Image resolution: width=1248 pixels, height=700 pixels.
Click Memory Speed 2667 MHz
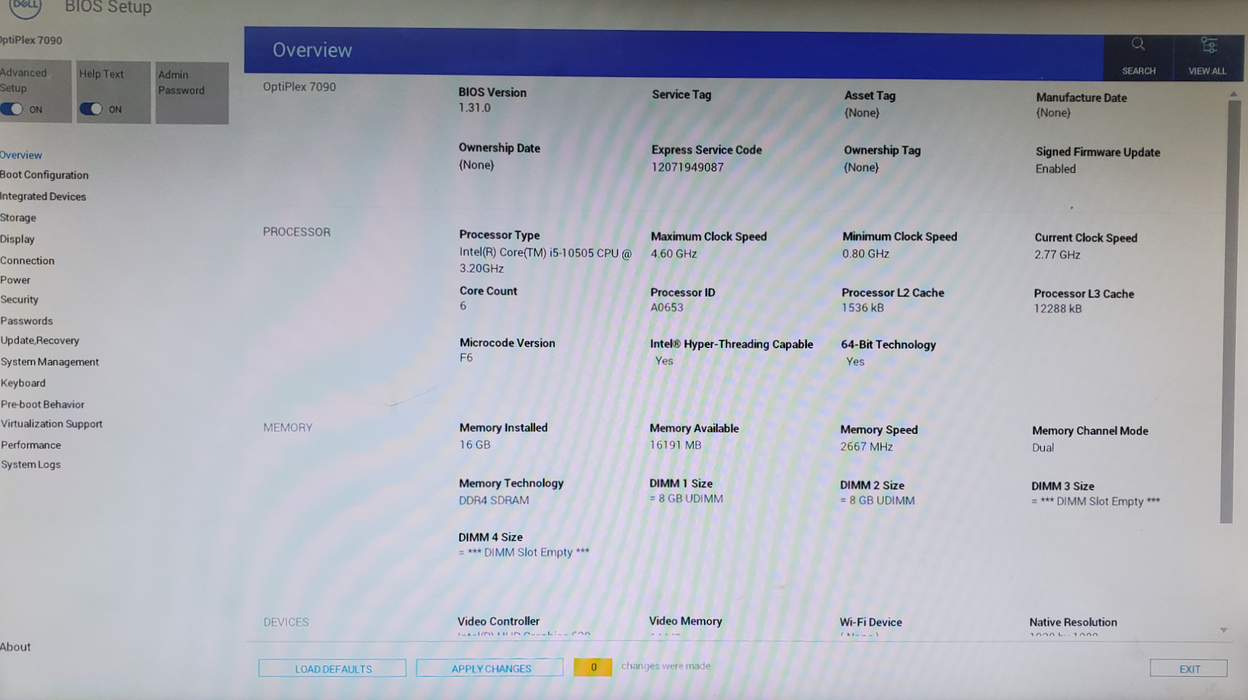pyautogui.click(x=867, y=447)
